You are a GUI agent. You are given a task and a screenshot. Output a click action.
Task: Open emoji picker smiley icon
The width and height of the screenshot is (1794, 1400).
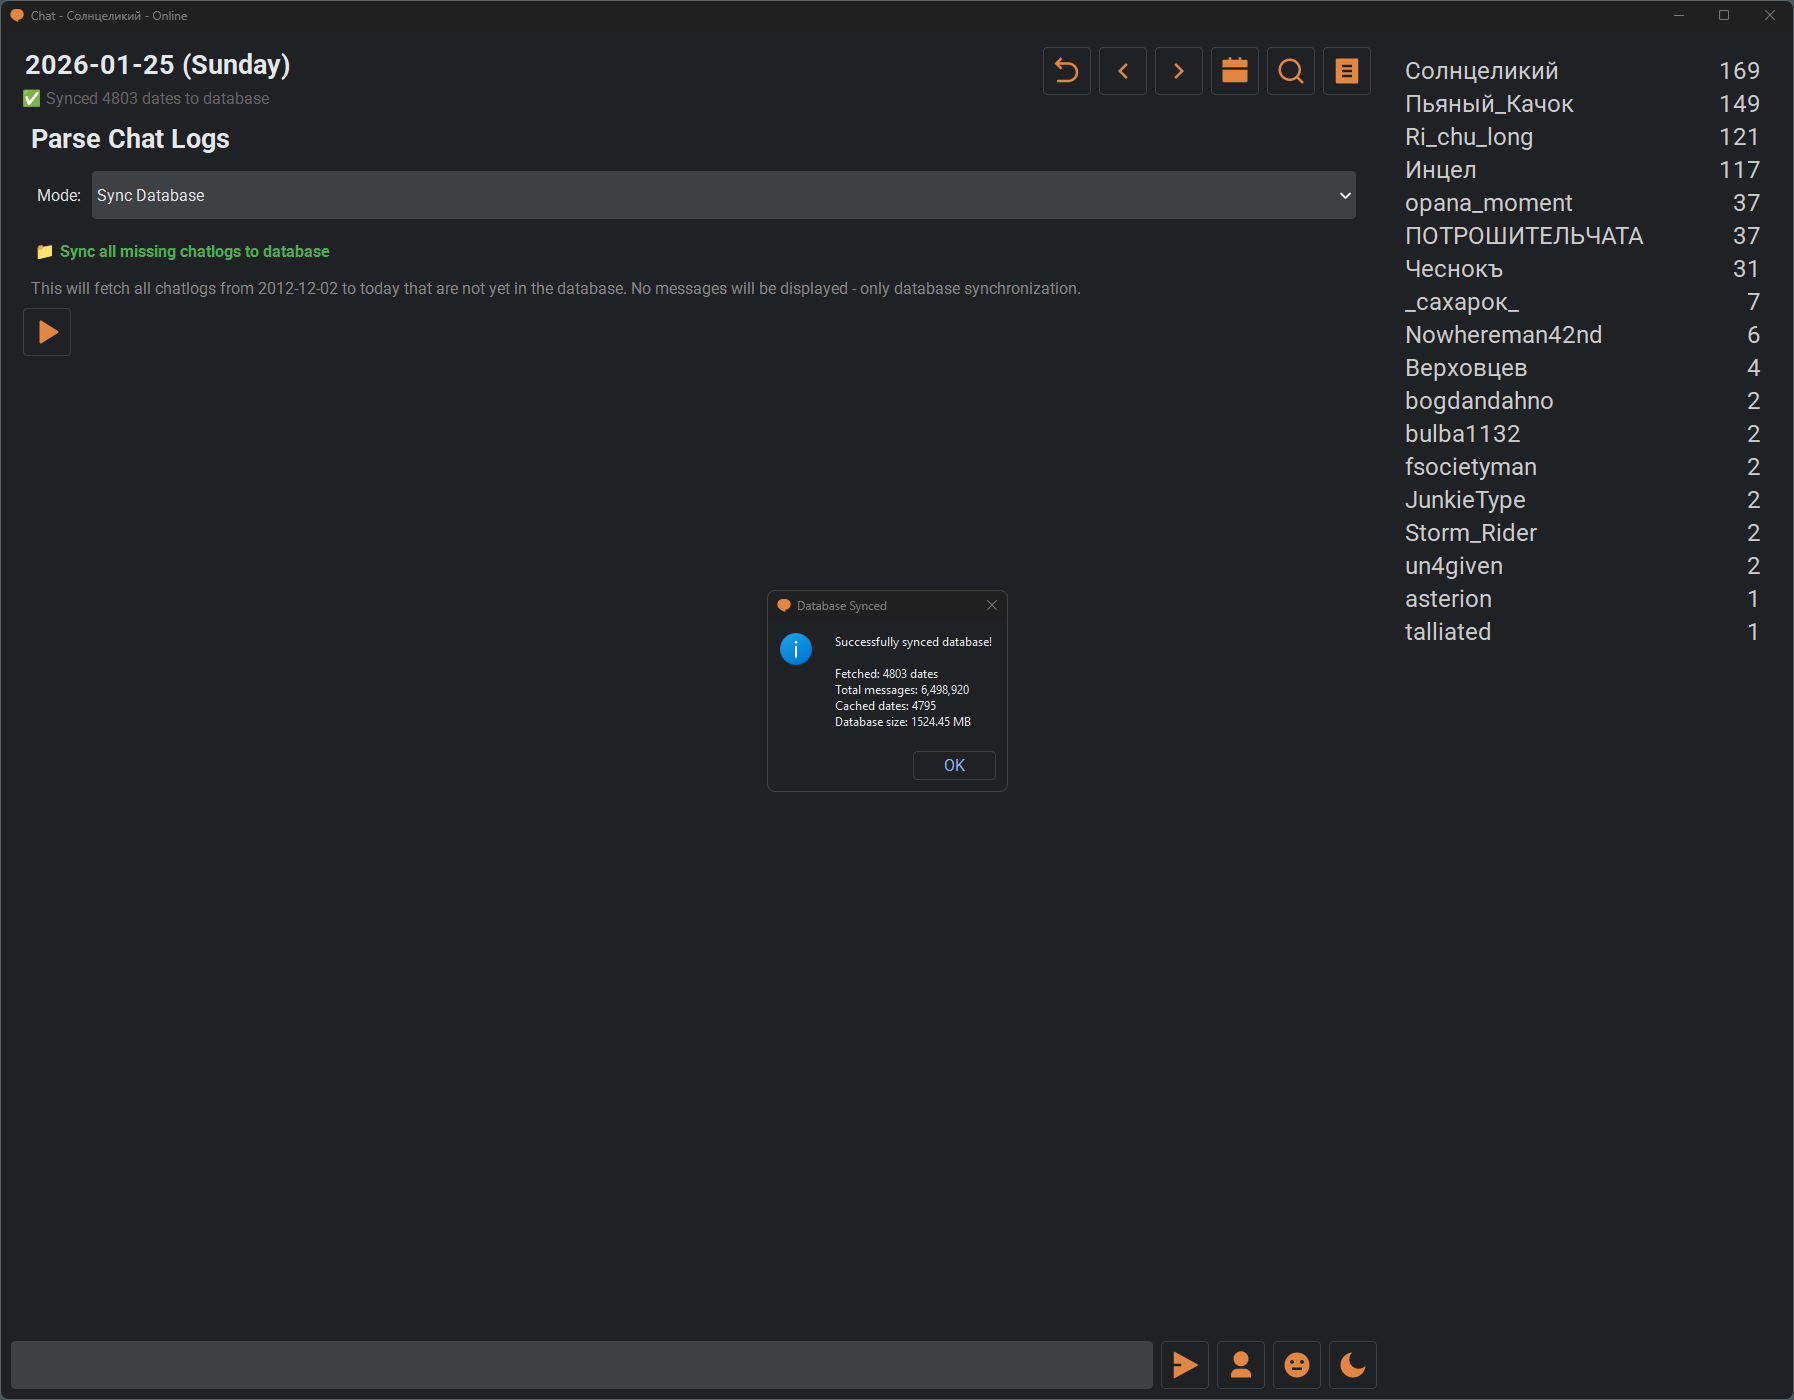(1297, 1365)
